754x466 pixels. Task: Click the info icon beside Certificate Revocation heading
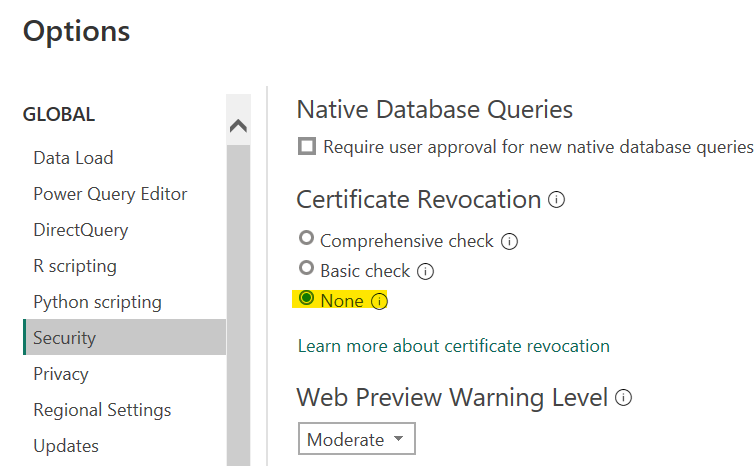pos(557,200)
